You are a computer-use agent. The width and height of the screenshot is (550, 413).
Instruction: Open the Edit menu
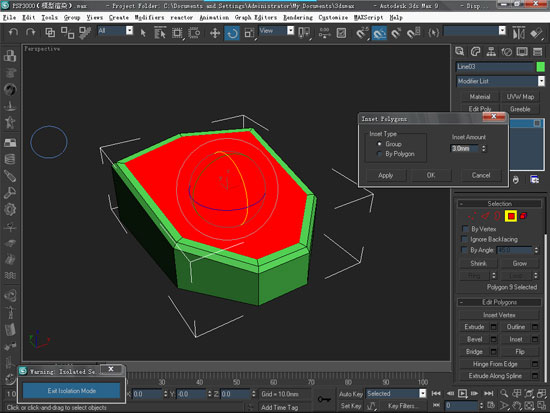[x=28, y=18]
